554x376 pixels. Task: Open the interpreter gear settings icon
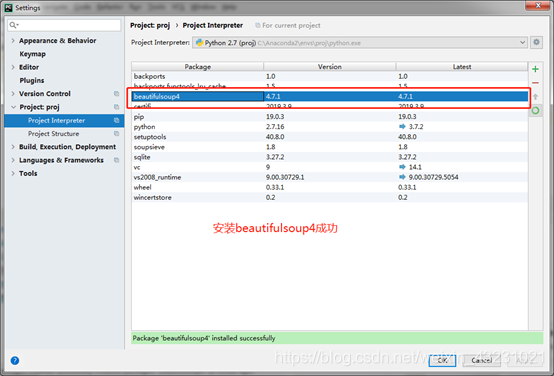[536, 42]
